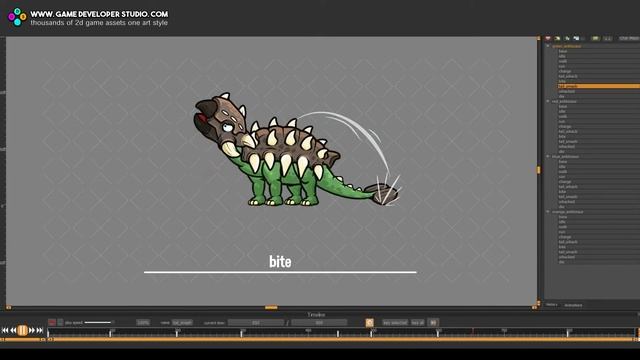Screen dimensions: 640x360
Task: Select the bite animation under green_ankylosaur
Action: click(x=562, y=81)
